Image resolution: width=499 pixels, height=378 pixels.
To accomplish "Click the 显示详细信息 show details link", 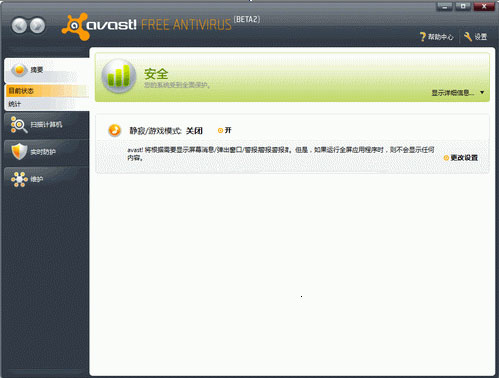I will click(453, 93).
